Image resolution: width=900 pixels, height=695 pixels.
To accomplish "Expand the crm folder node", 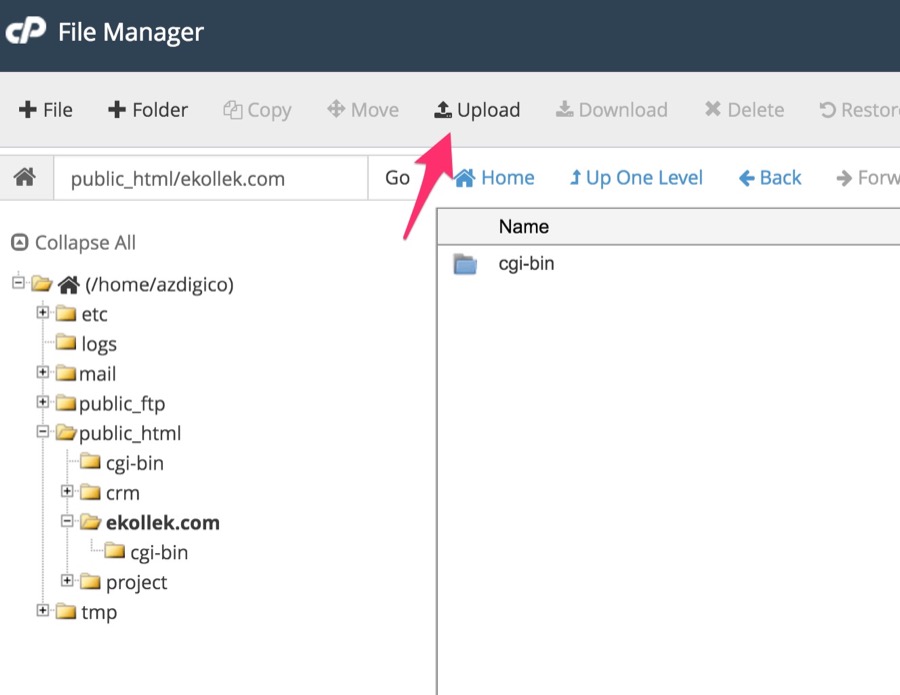I will (67, 491).
